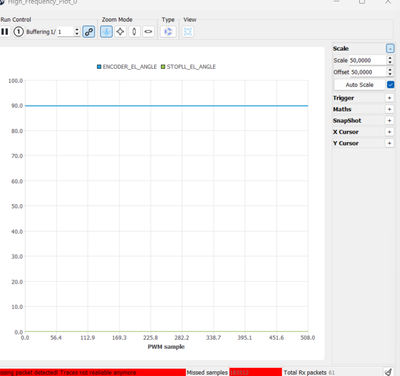Select the vertical zoom mode icon
Screen dimensions: 400x376
(x=134, y=32)
